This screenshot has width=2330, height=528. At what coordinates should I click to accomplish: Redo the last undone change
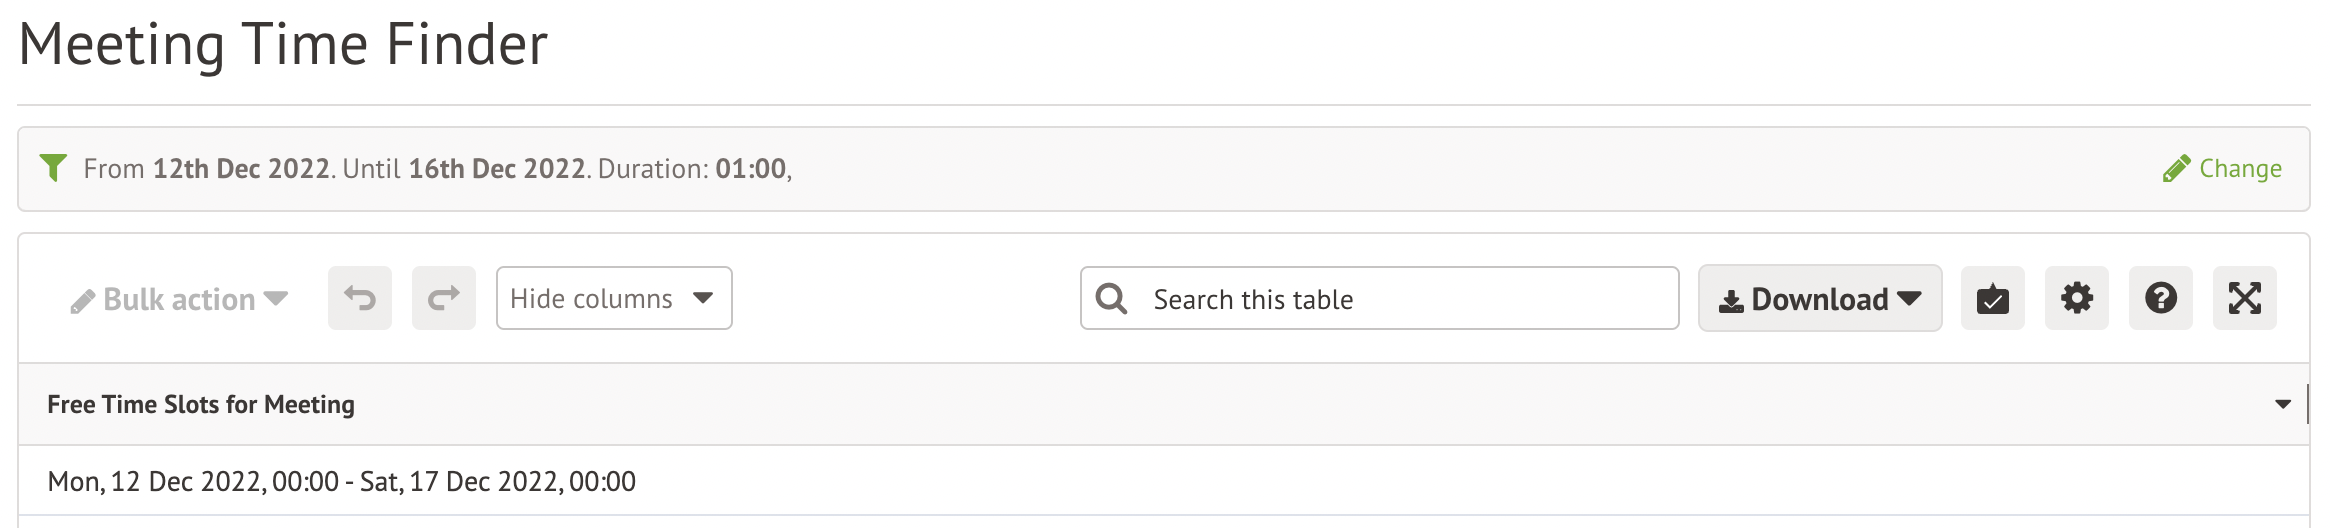[x=444, y=298]
